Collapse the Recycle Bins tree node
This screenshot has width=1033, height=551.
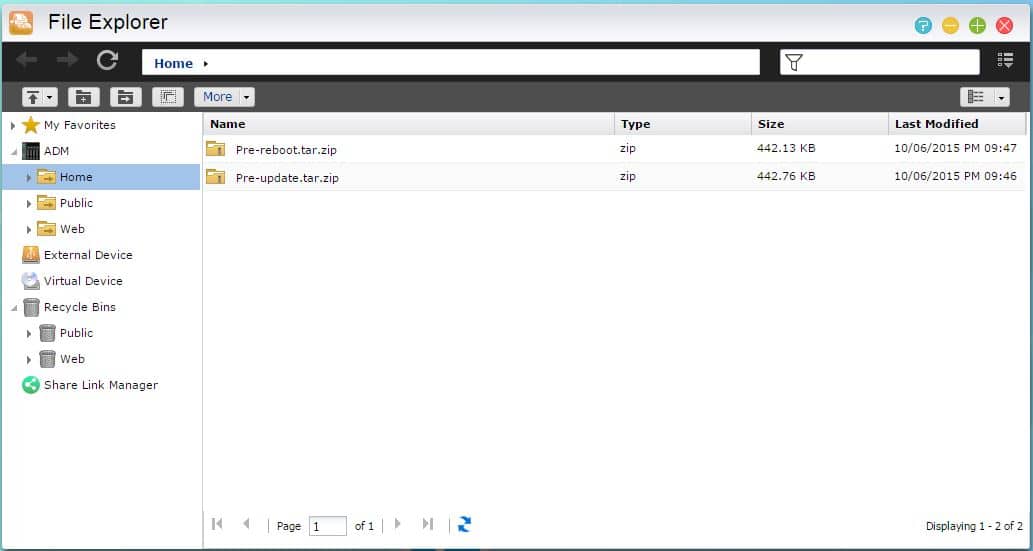tap(13, 307)
